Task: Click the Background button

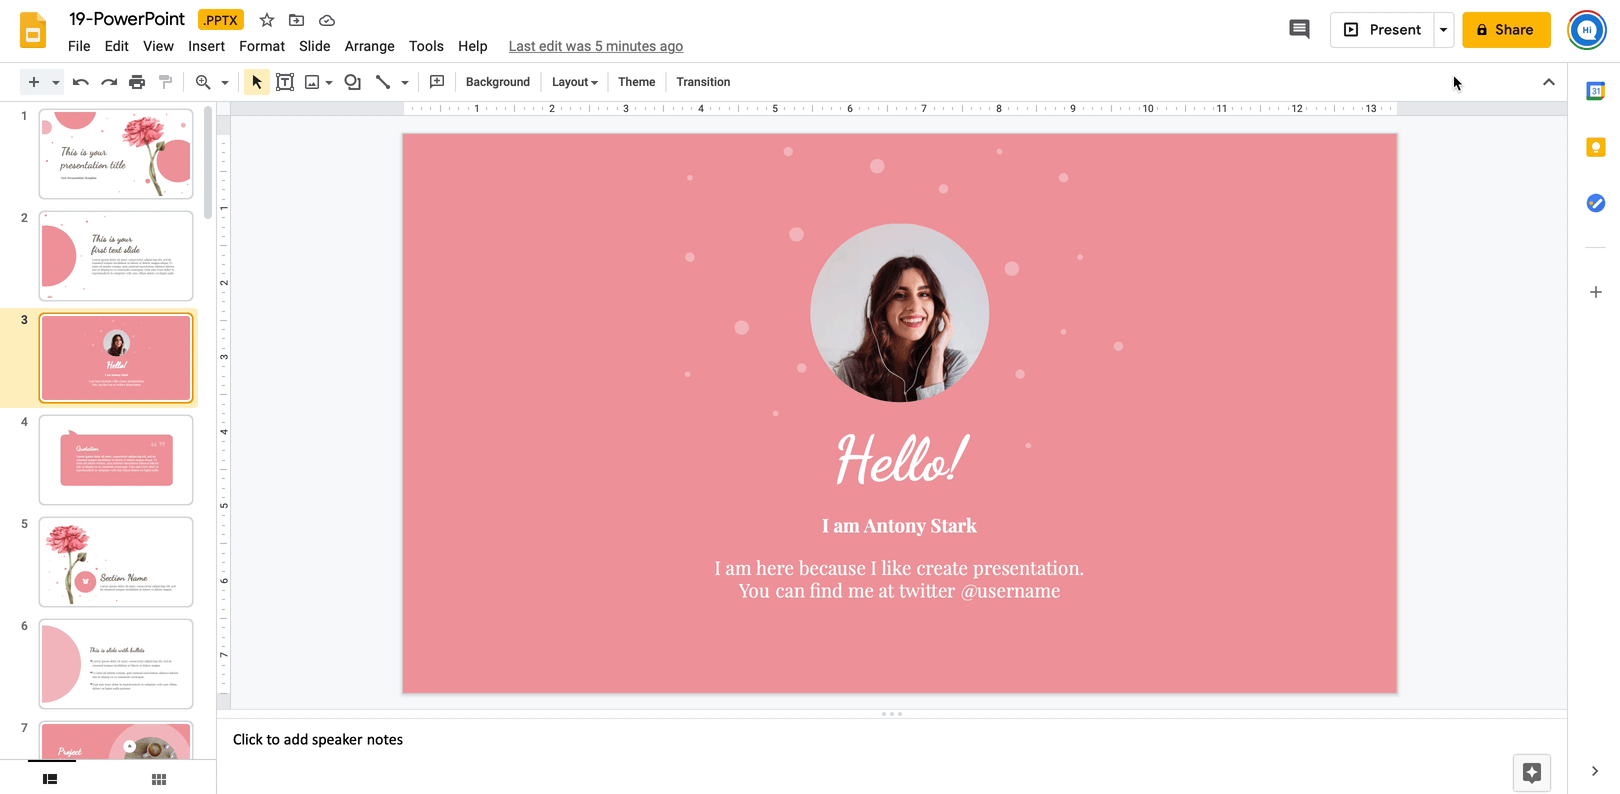Action: coord(498,82)
